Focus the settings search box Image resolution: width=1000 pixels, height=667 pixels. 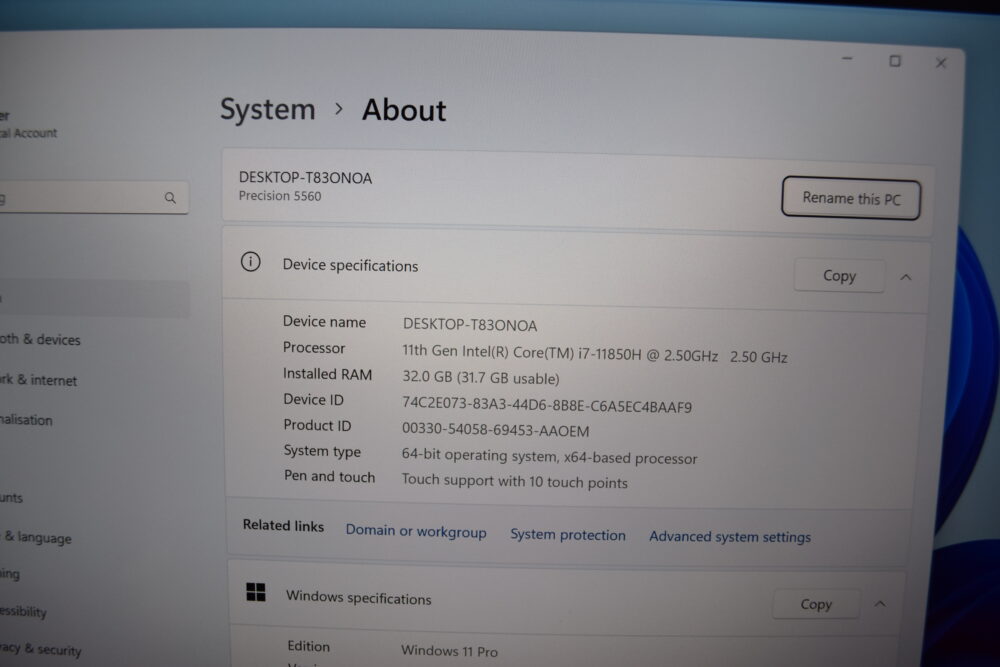point(94,198)
